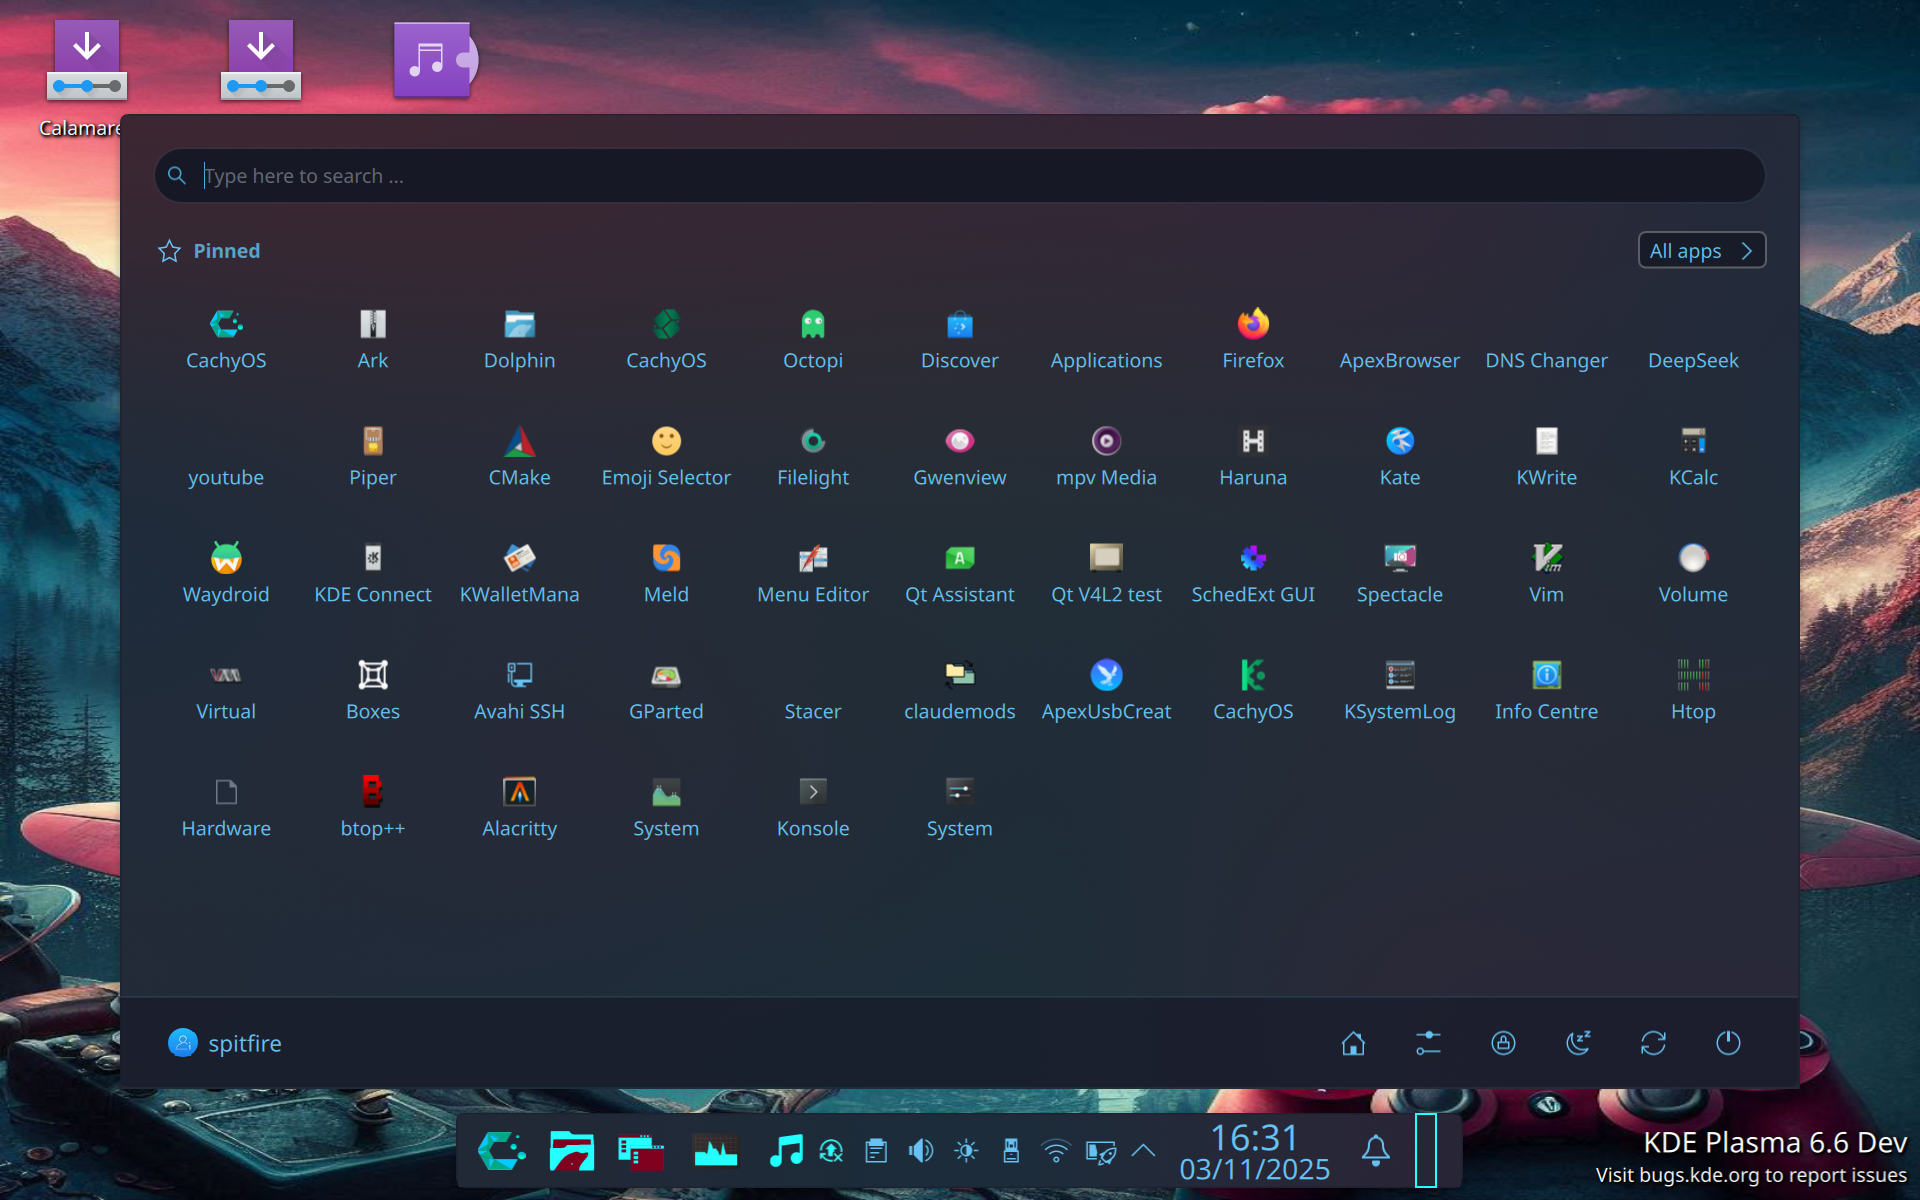Launch Firefox from pinned apps
This screenshot has width=1920, height=1200.
pos(1253,340)
